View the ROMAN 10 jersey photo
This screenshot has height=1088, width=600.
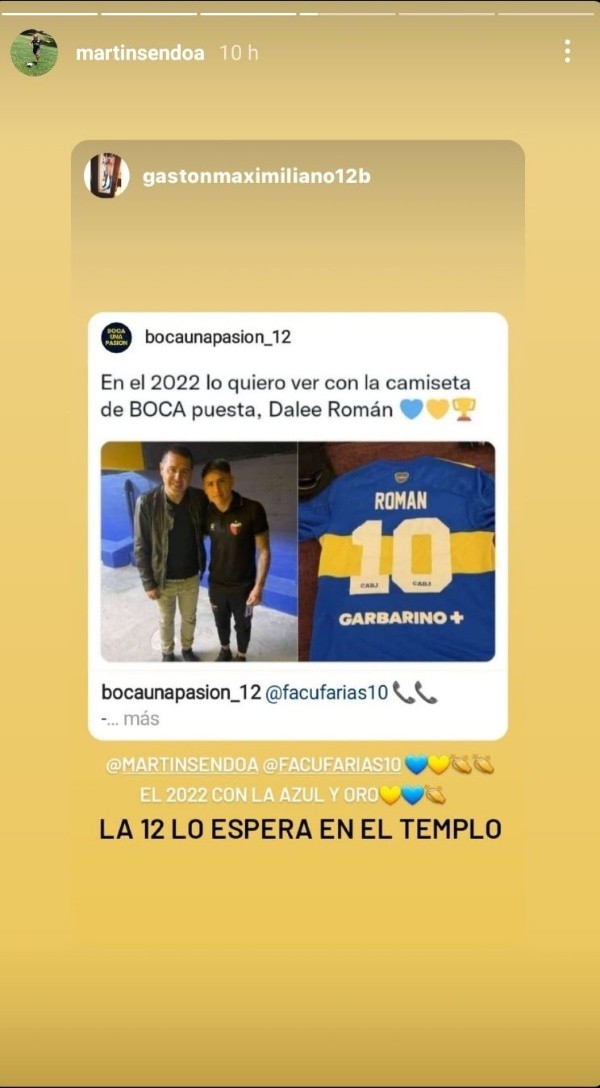[397, 552]
